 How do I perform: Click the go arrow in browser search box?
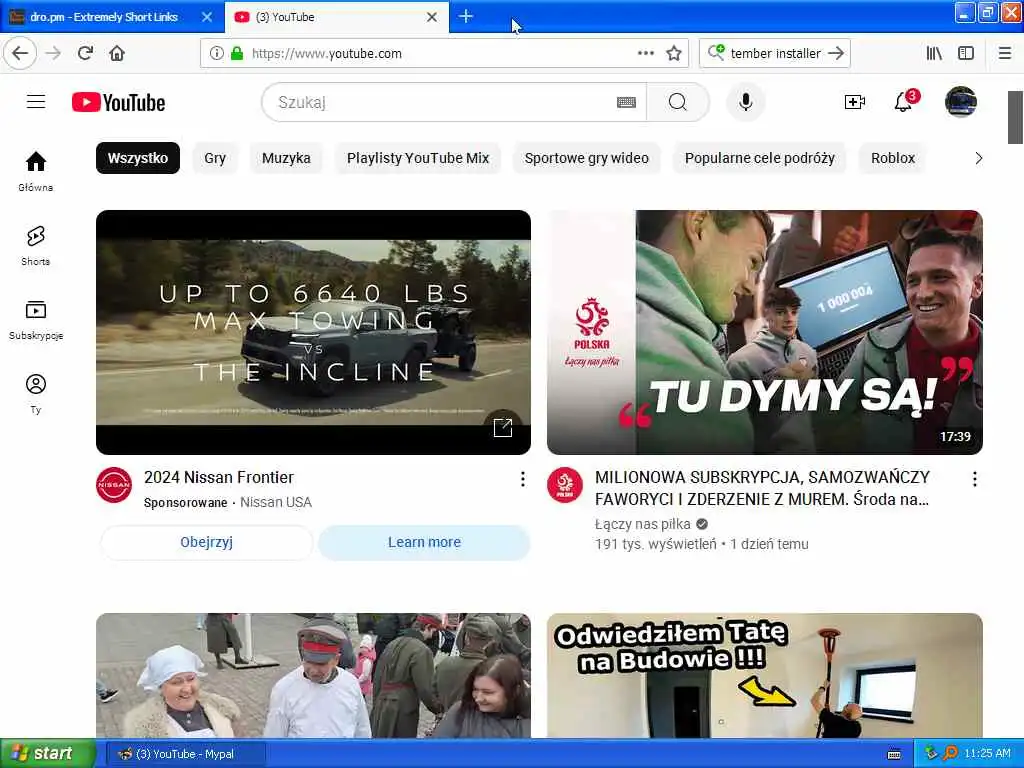[x=836, y=53]
